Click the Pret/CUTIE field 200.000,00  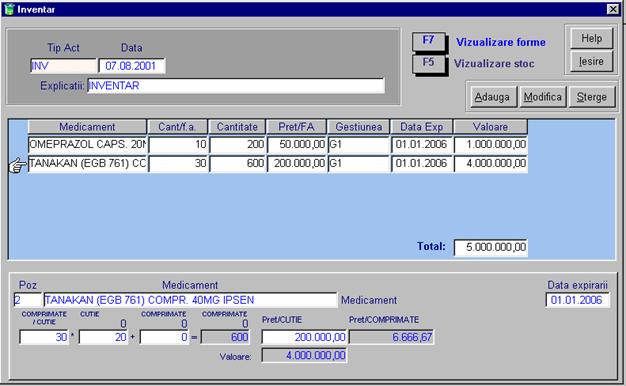point(304,337)
